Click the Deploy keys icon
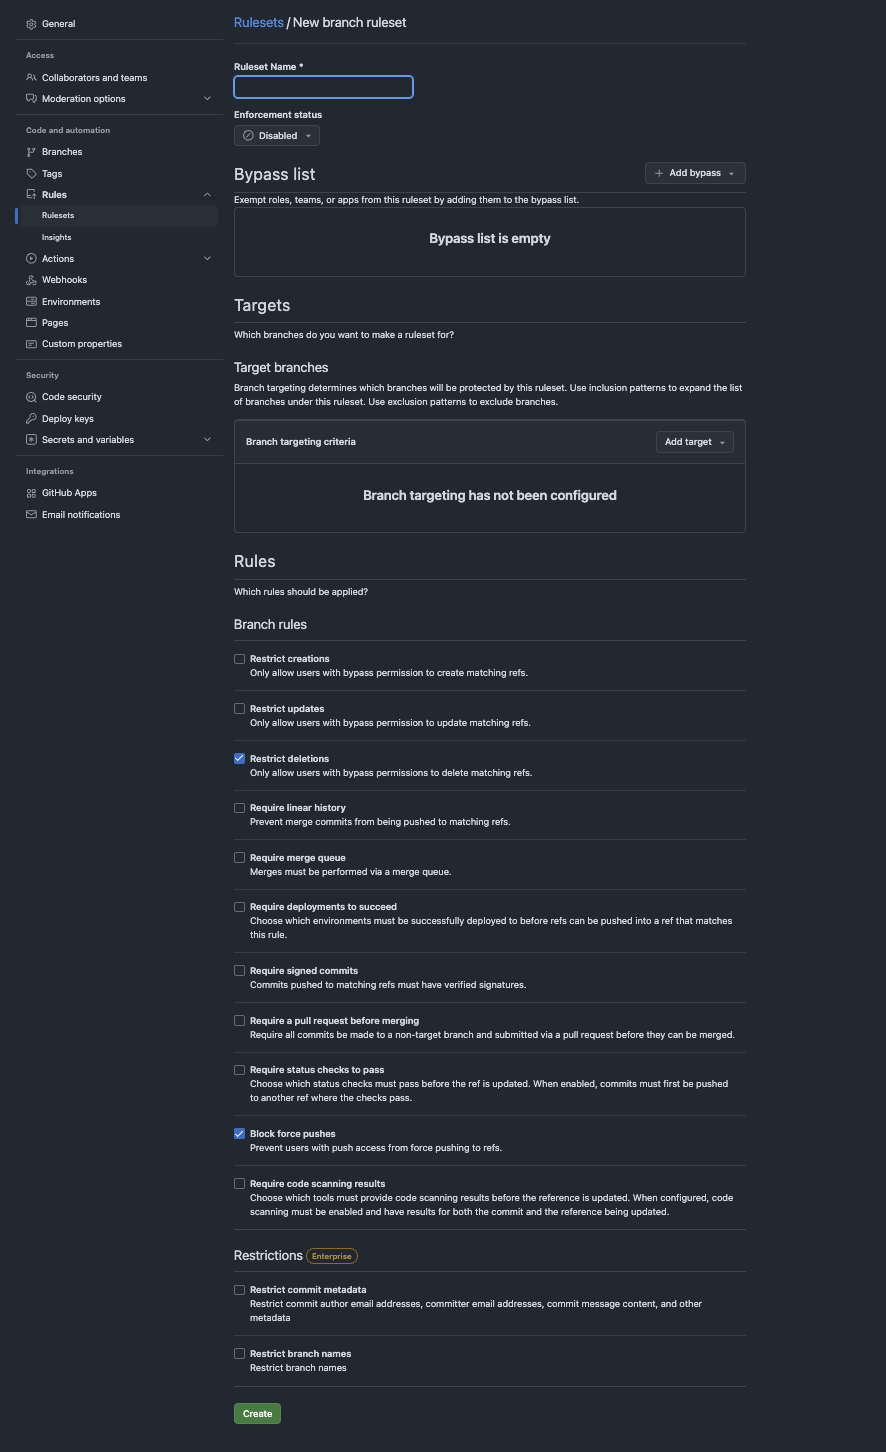The image size is (886, 1452). coord(32,419)
